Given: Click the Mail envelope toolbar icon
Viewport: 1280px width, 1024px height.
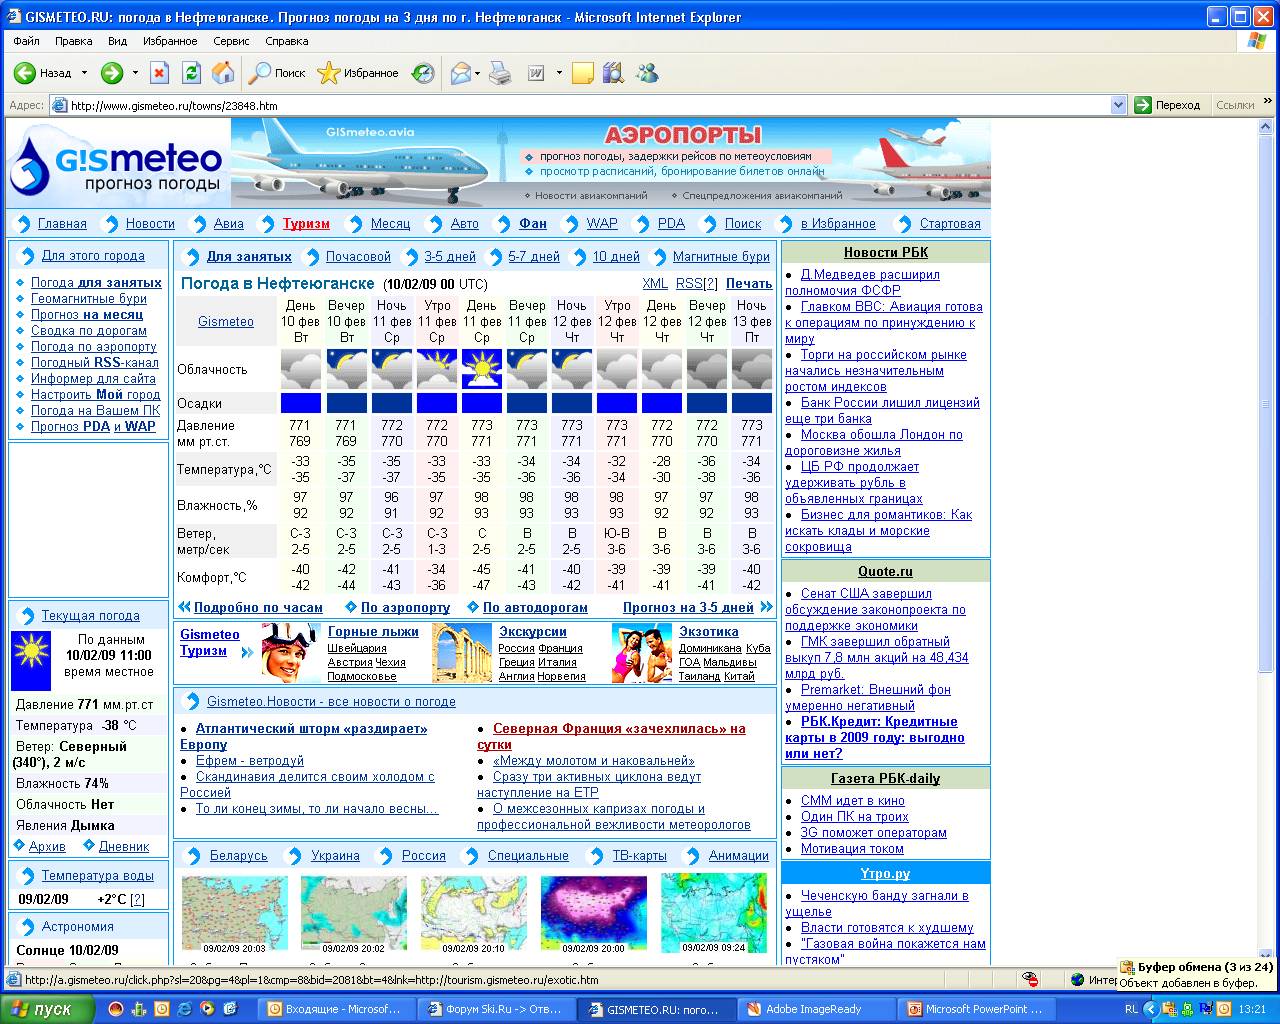Looking at the screenshot, I should click(460, 73).
